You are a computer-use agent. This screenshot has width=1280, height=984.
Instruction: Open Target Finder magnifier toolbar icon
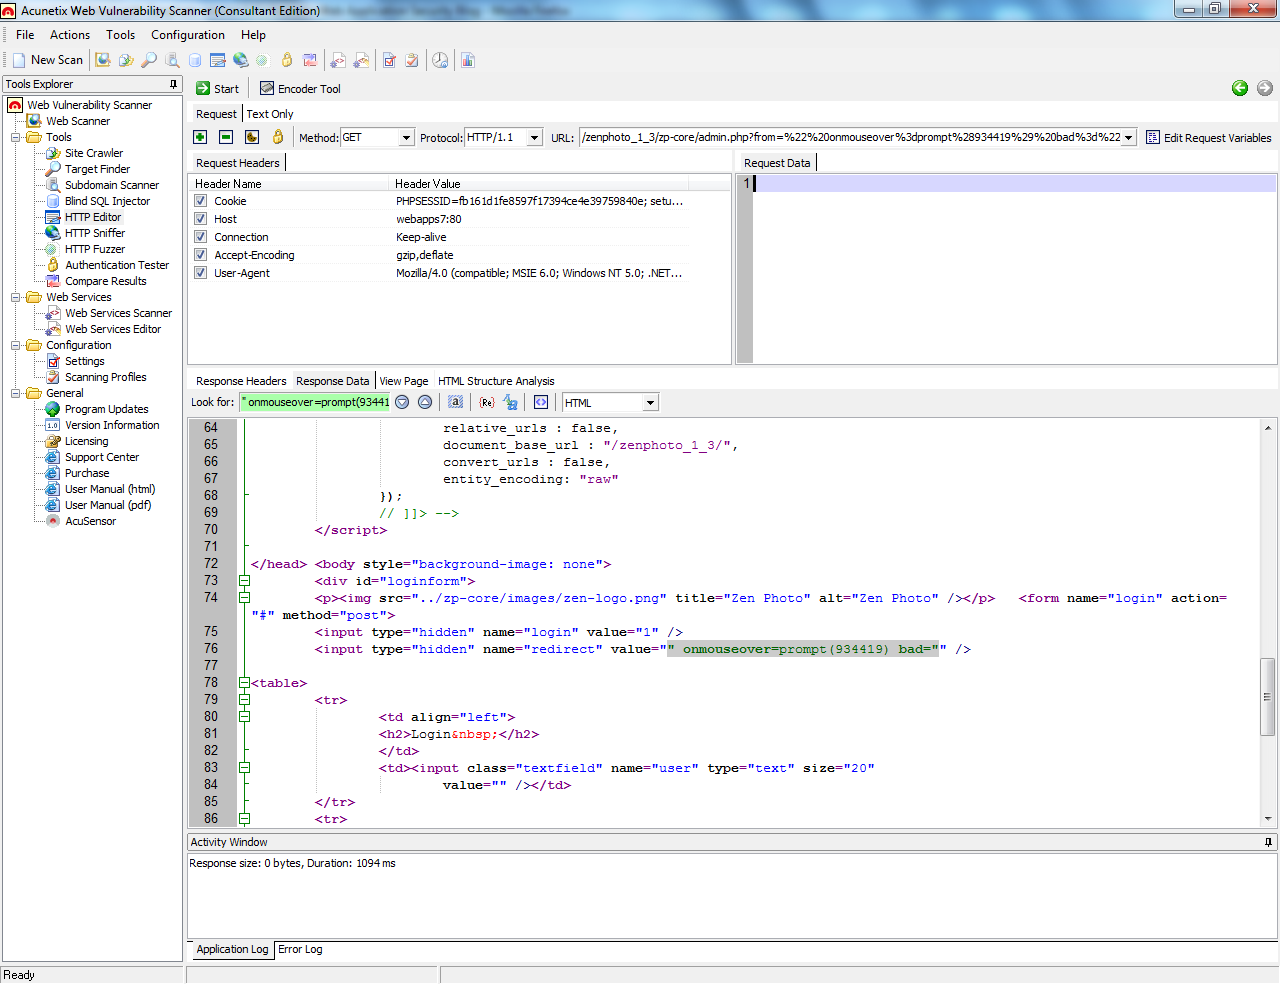[149, 60]
